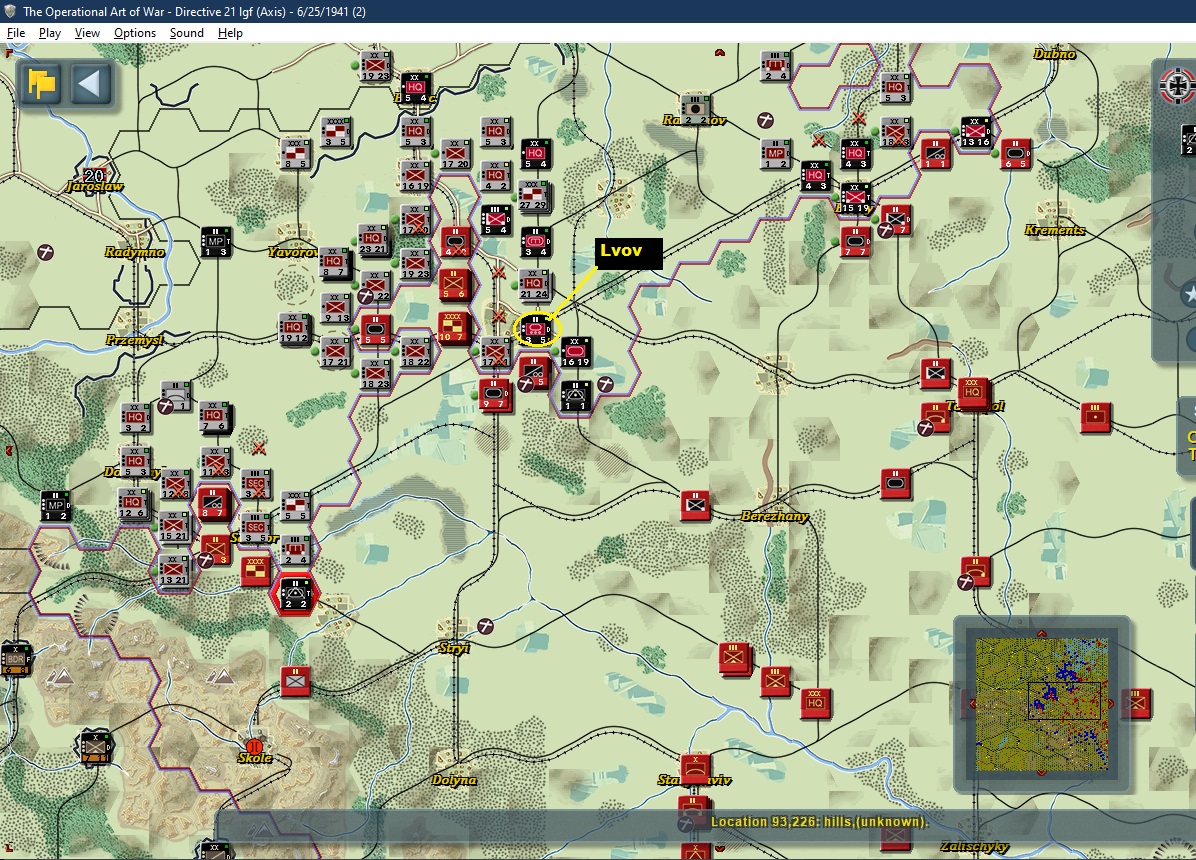Select the red armor 7 7 counter
This screenshot has height=860, width=1196.
coord(855,241)
